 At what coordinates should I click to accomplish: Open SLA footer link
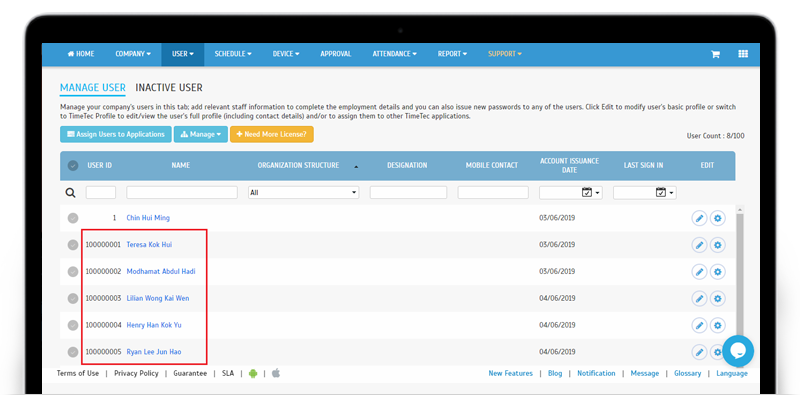point(228,374)
